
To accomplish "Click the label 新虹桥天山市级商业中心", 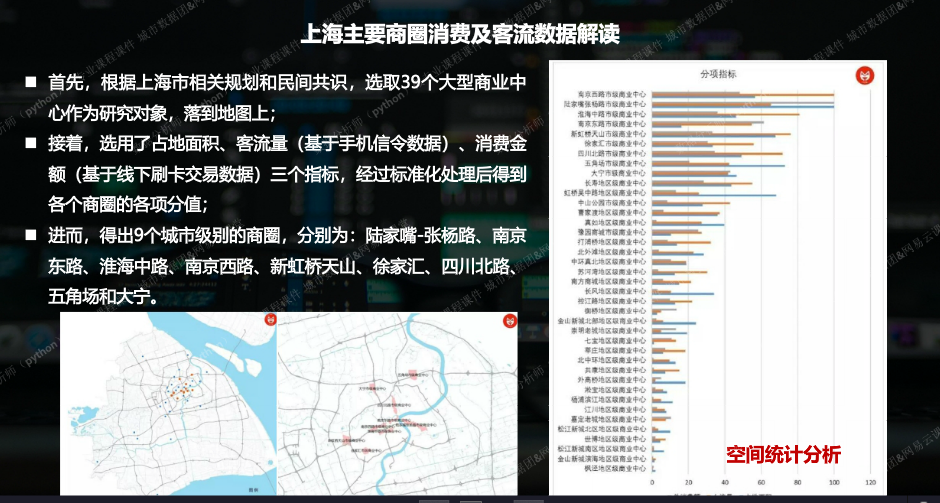I will (608, 134).
